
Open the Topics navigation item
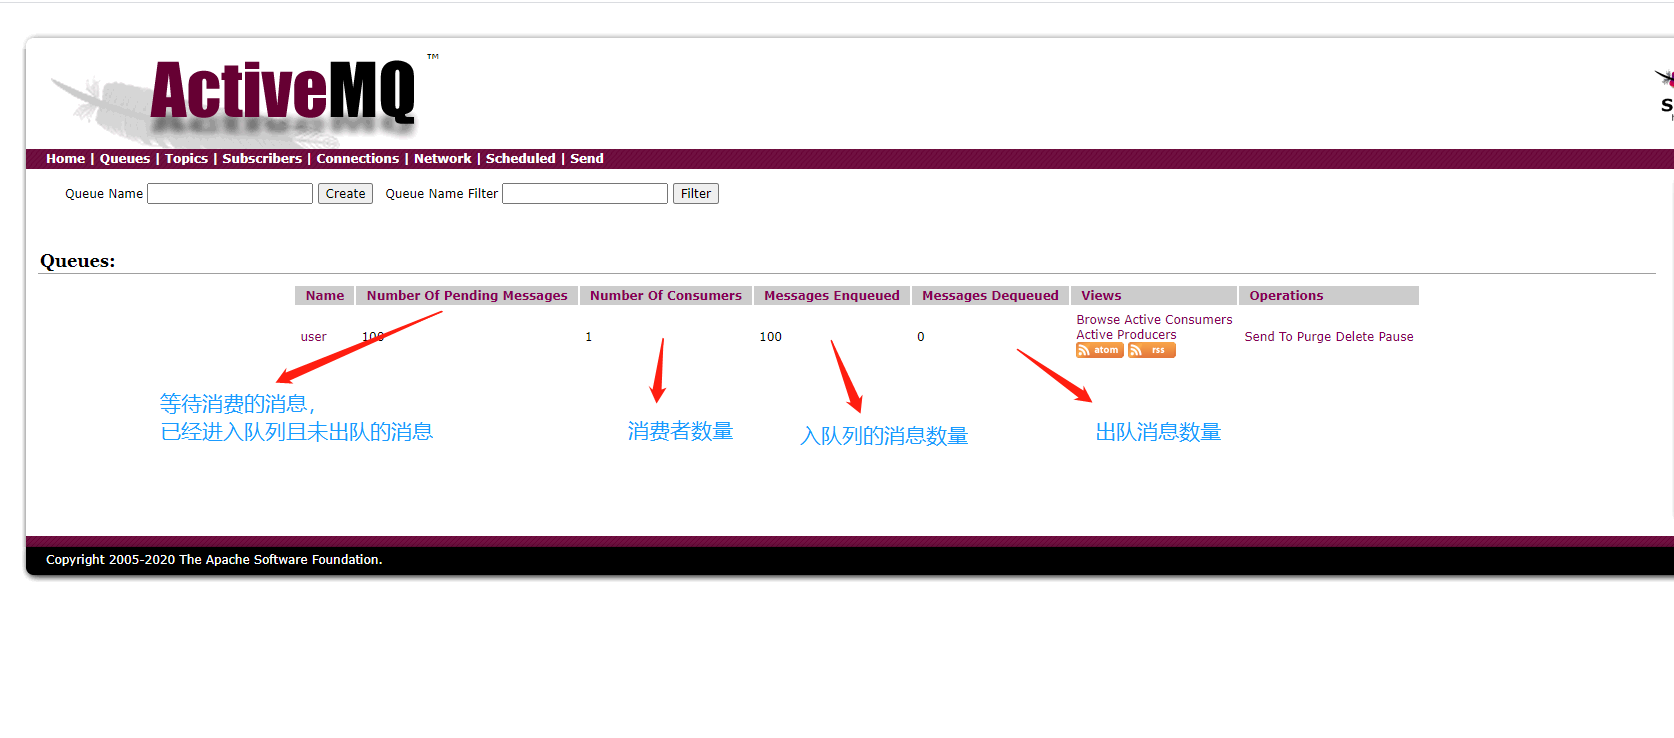[186, 158]
